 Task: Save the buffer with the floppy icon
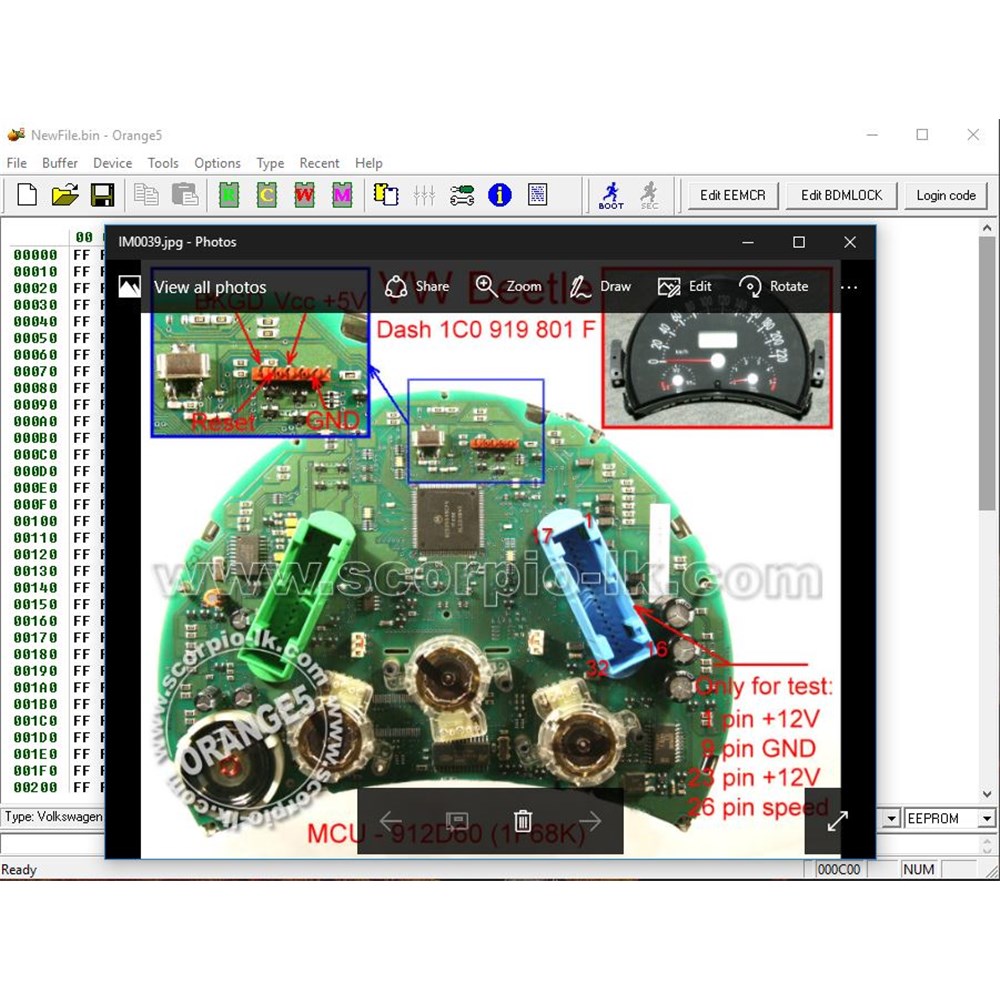point(102,195)
